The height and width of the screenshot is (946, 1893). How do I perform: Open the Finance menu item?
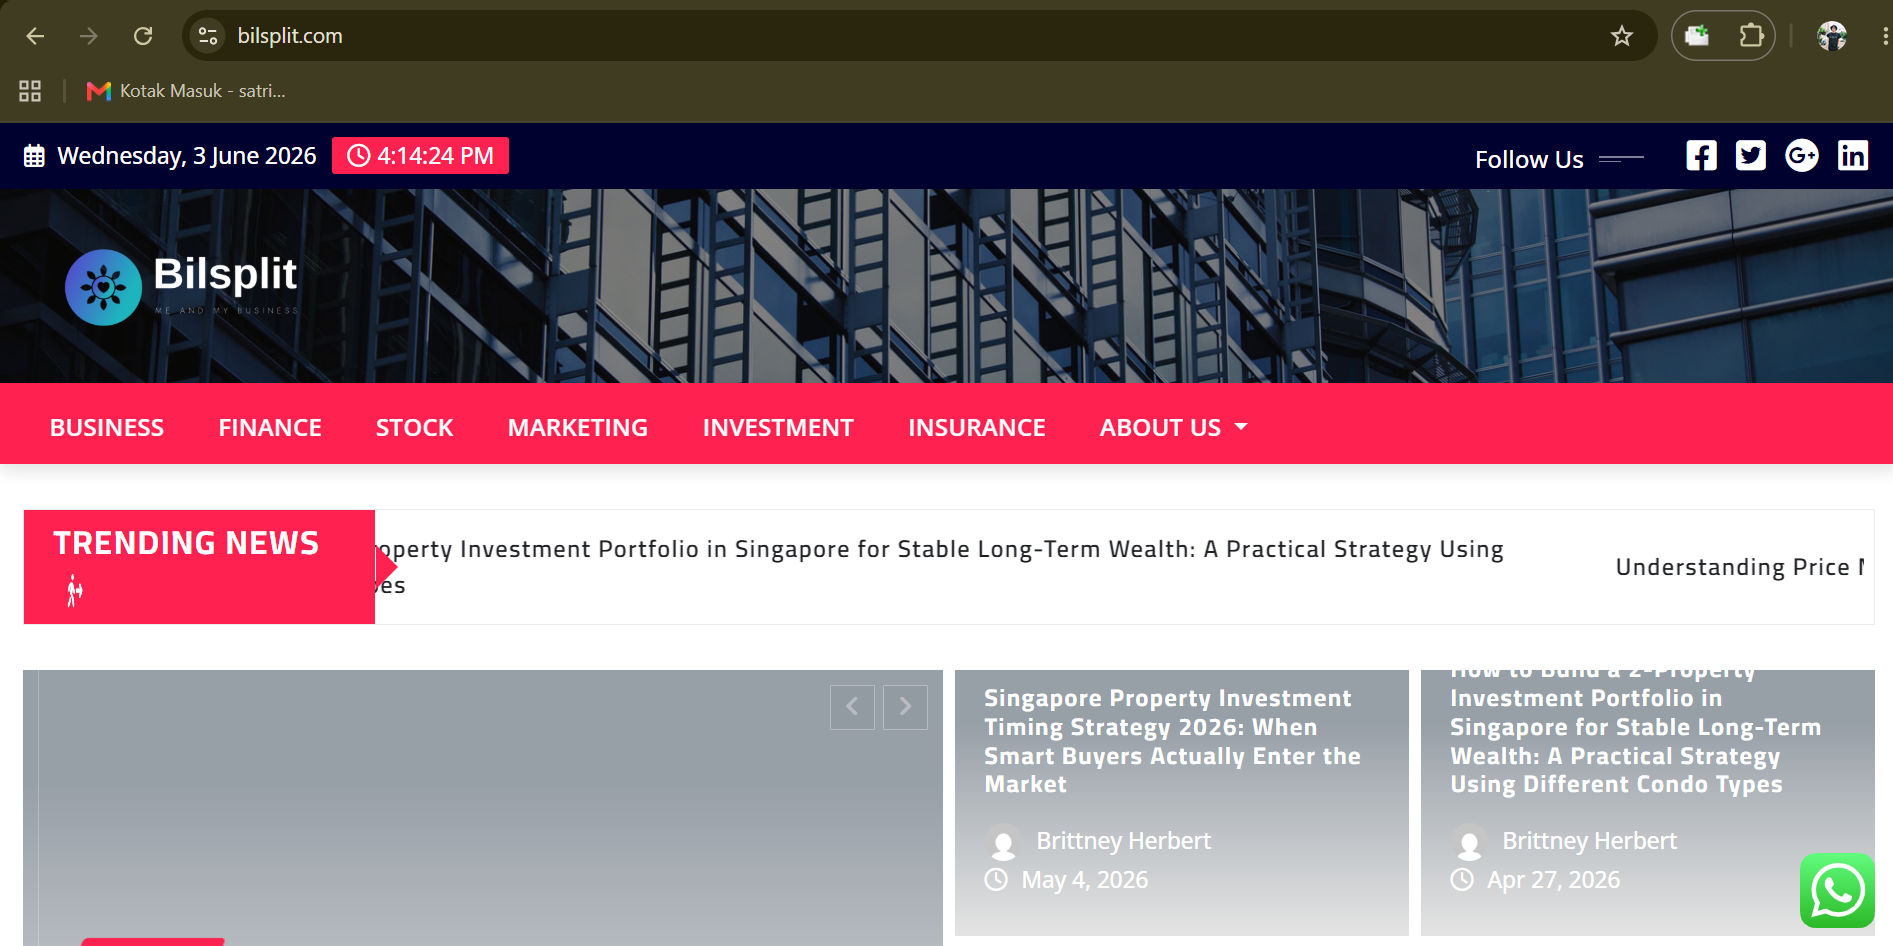tap(270, 427)
